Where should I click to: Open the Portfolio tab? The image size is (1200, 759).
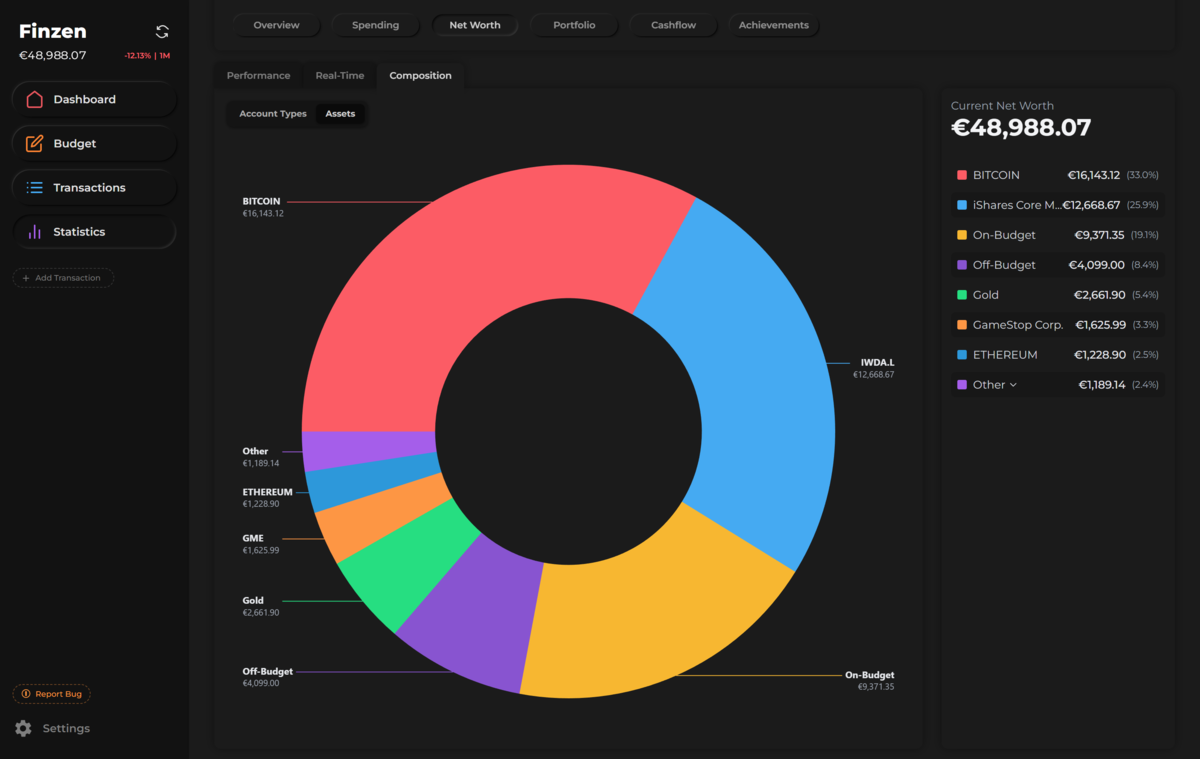point(574,25)
